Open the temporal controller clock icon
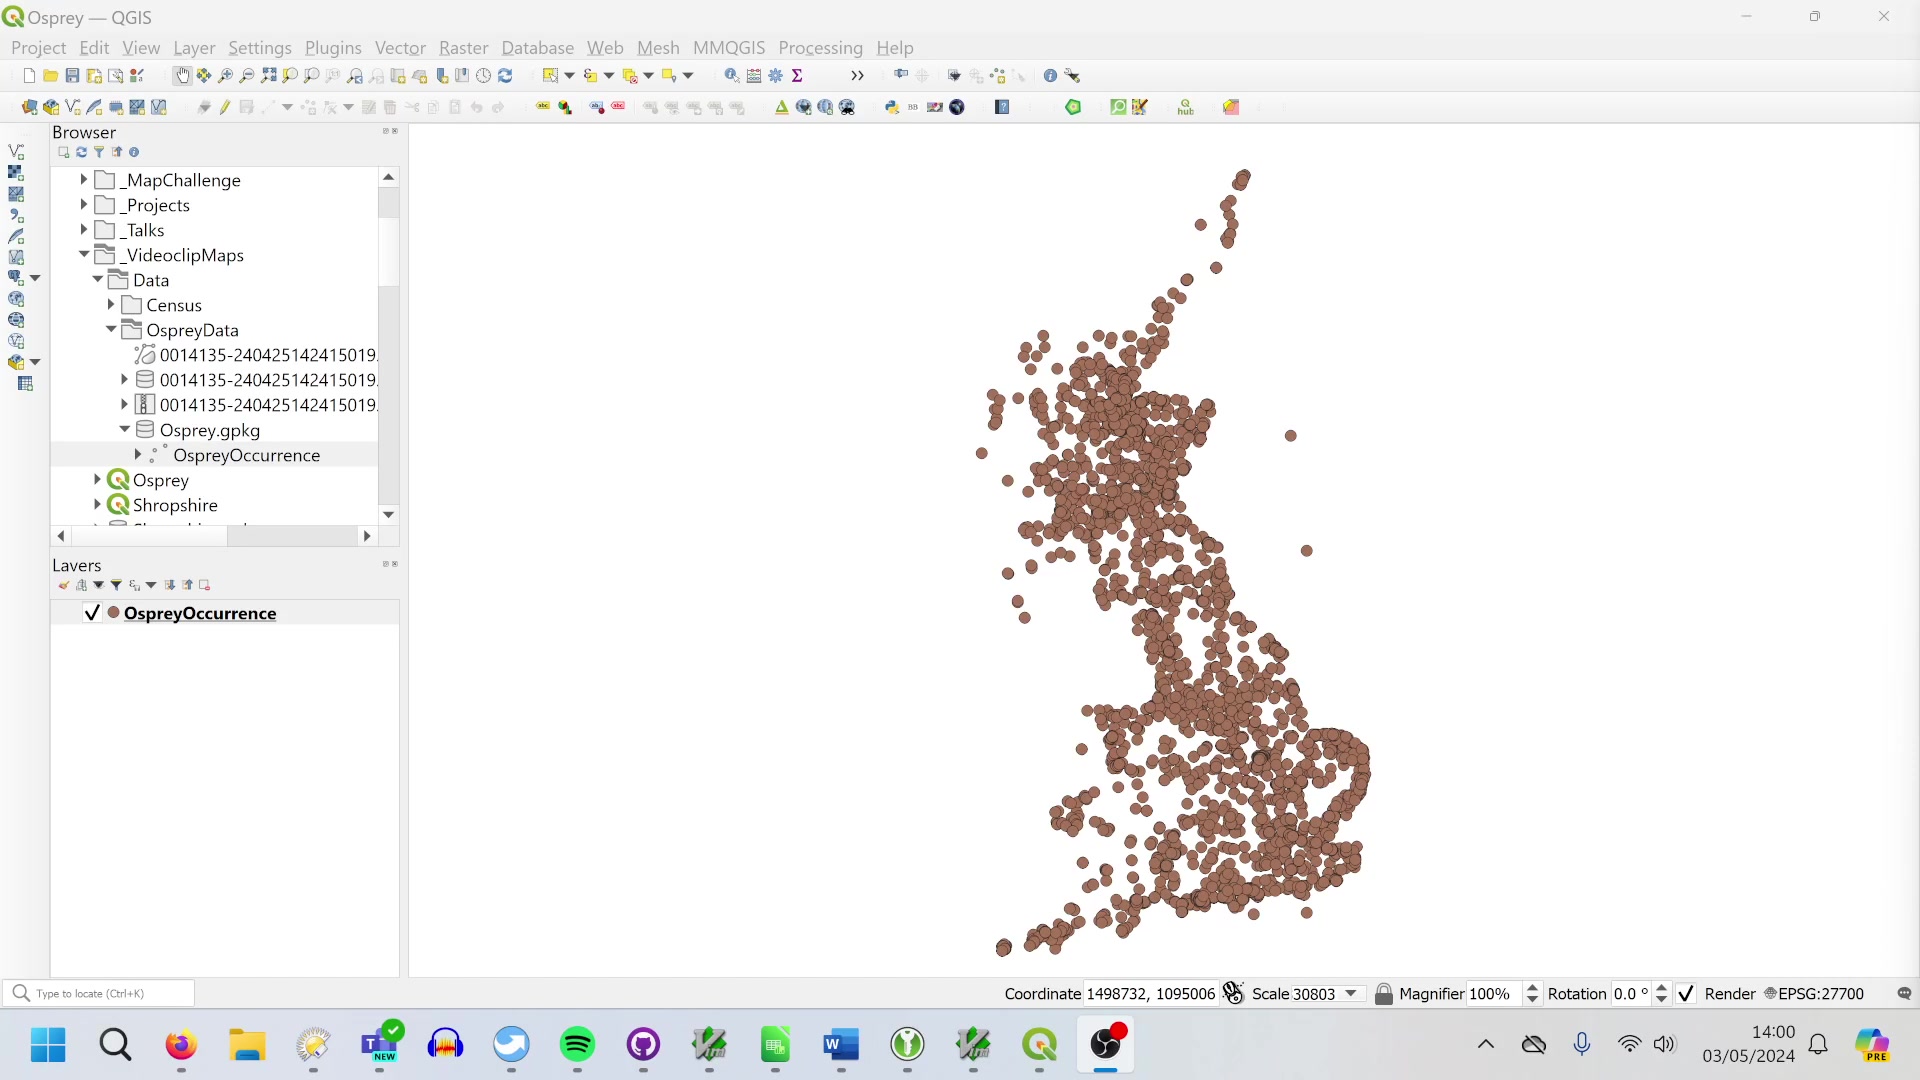The image size is (1920, 1080). (483, 75)
